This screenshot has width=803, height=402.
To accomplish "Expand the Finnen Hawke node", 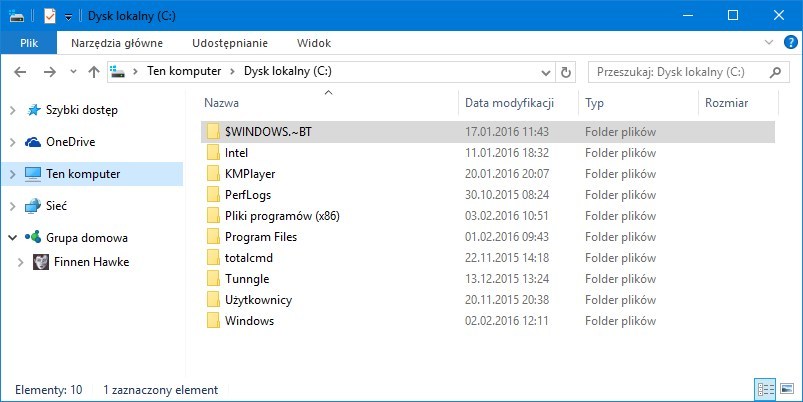I will click(20, 262).
